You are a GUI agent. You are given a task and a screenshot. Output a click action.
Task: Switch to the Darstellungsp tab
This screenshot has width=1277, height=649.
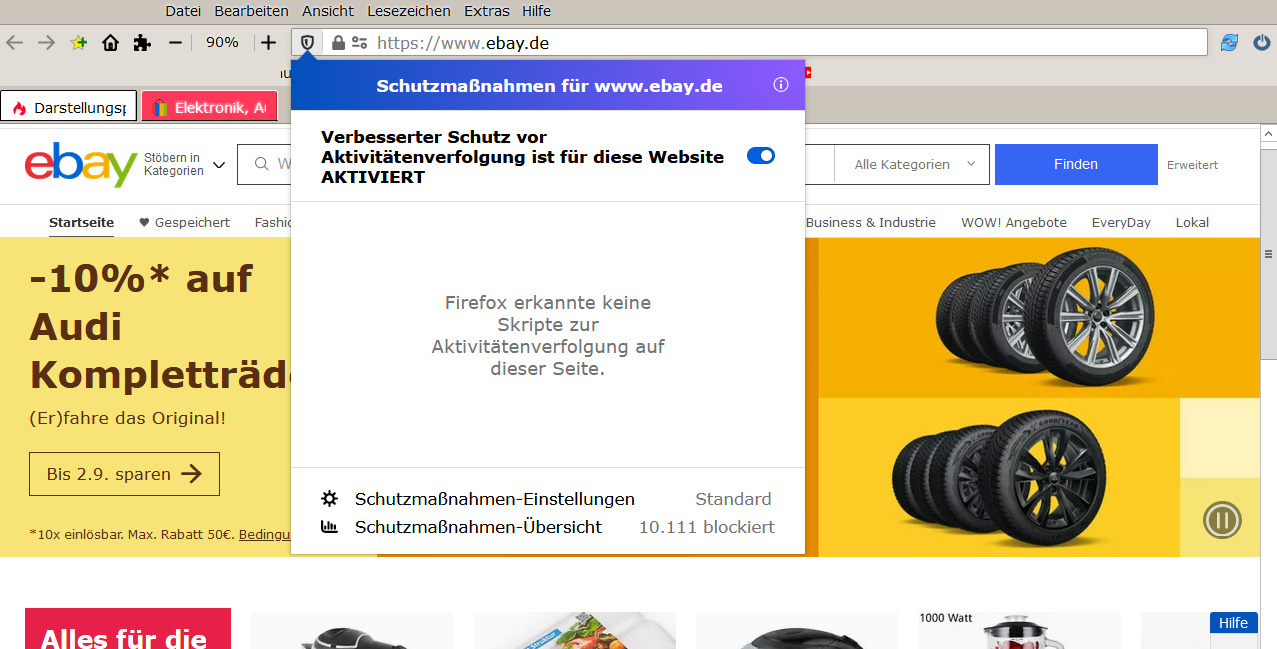[x=69, y=107]
